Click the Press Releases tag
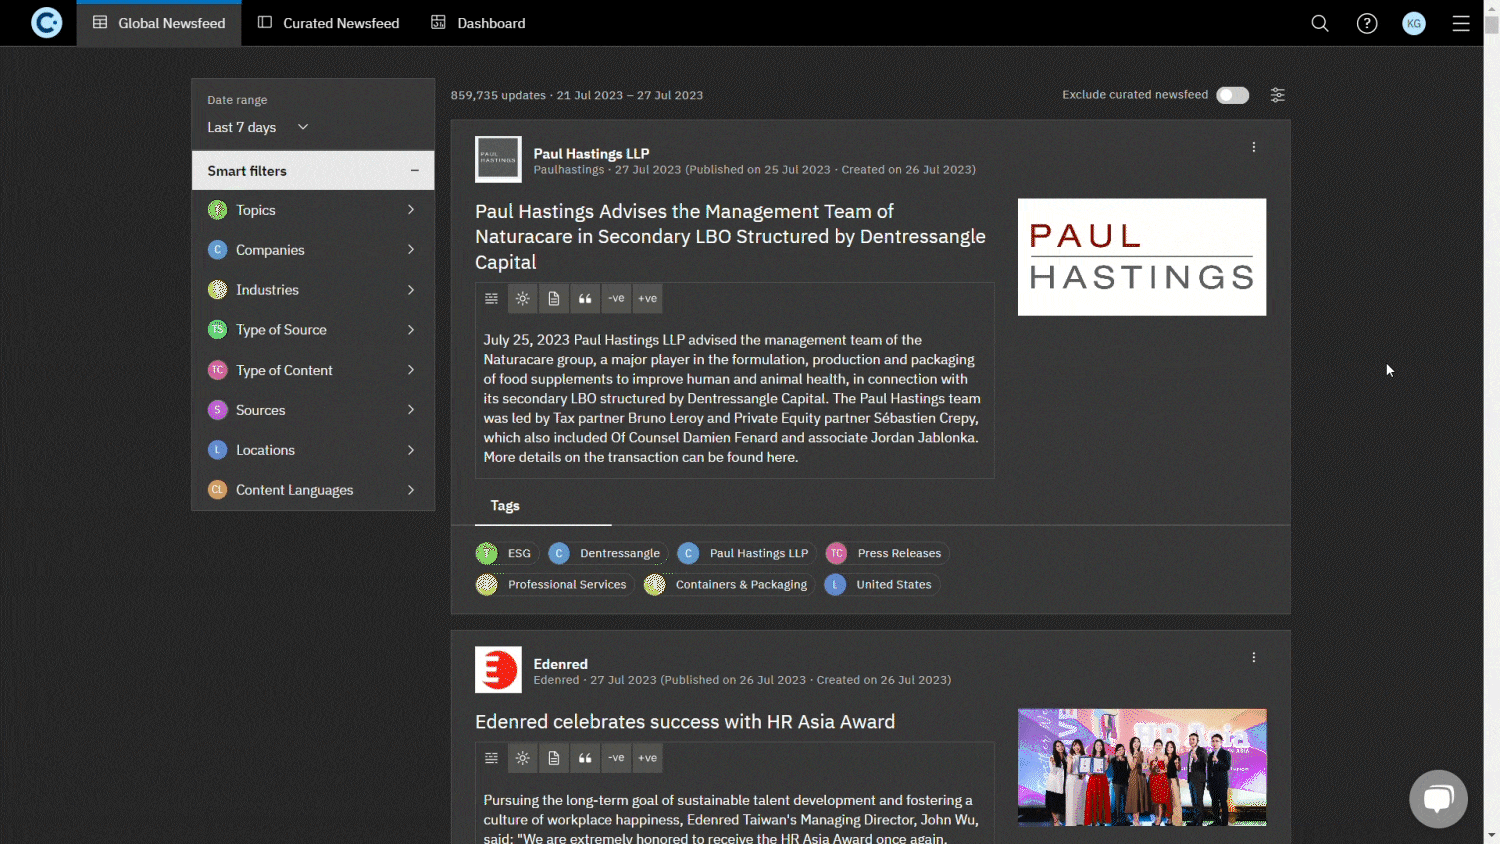 click(887, 553)
